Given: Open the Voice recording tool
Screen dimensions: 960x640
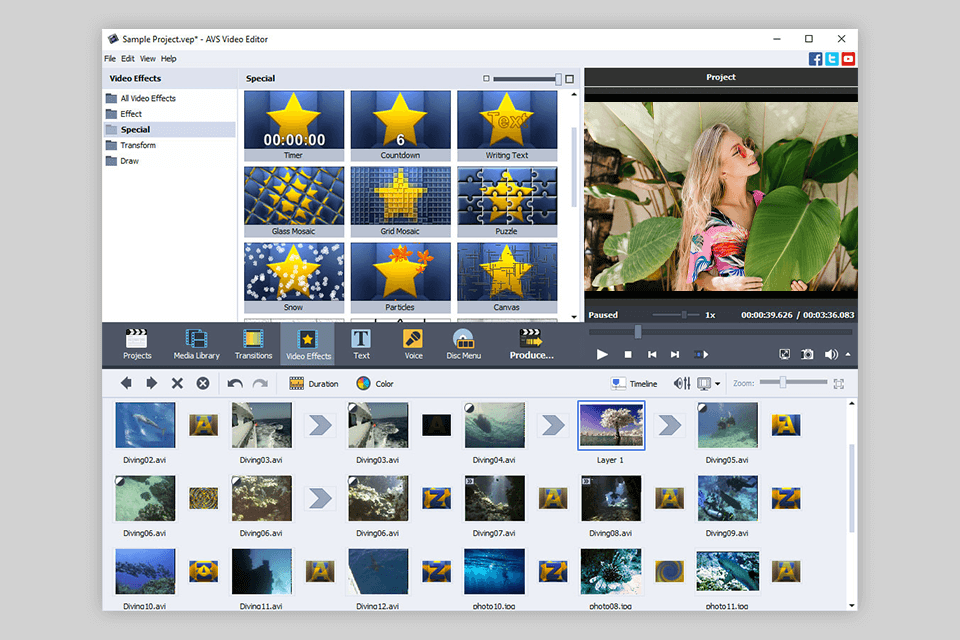Looking at the screenshot, I should (412, 344).
